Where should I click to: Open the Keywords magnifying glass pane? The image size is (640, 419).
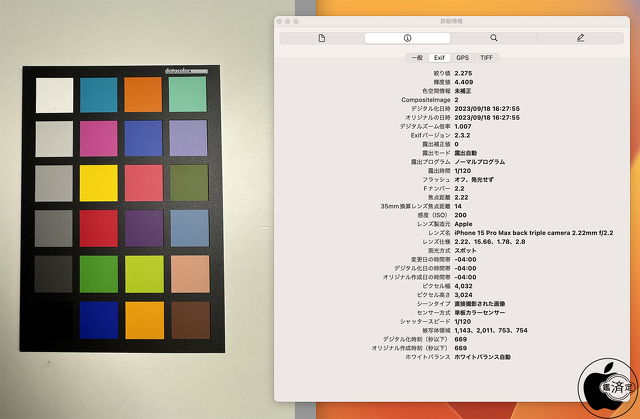pos(493,38)
